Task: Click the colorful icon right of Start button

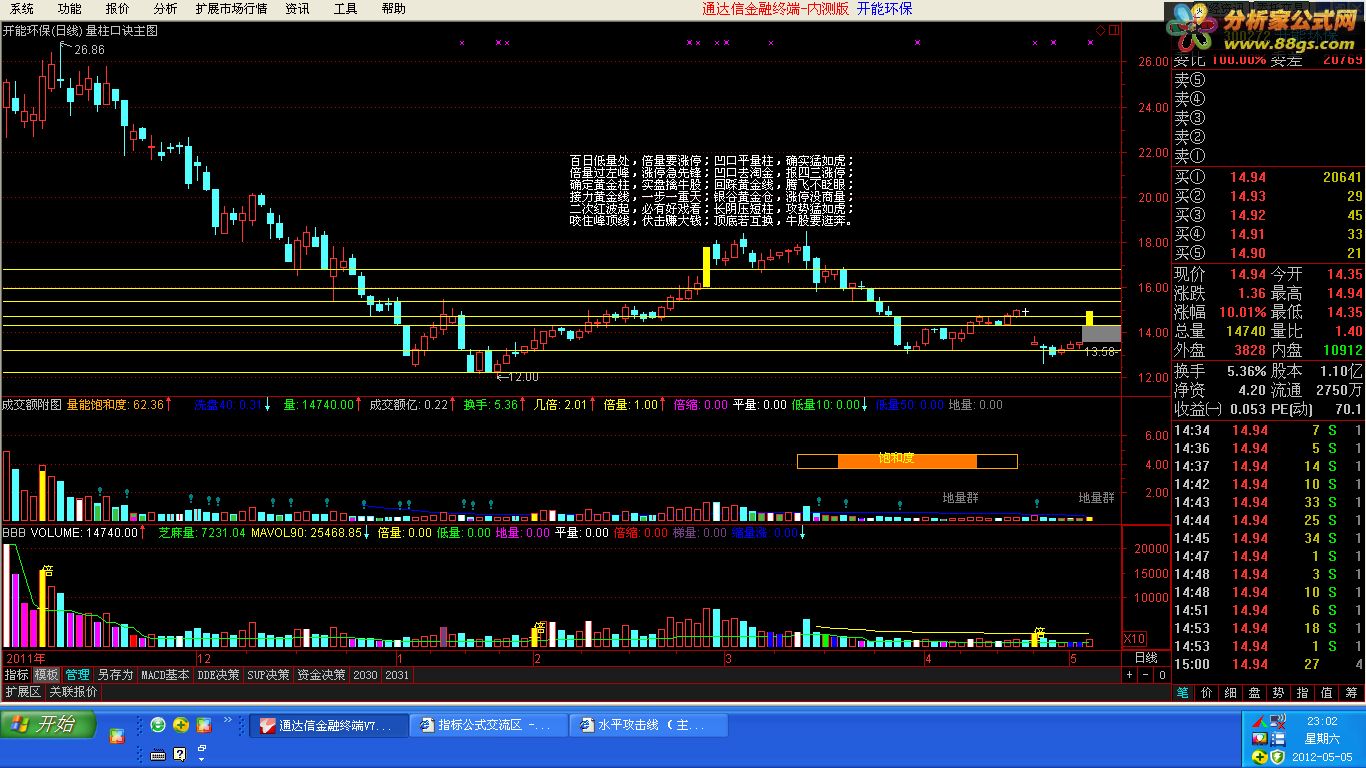Action: (117, 738)
